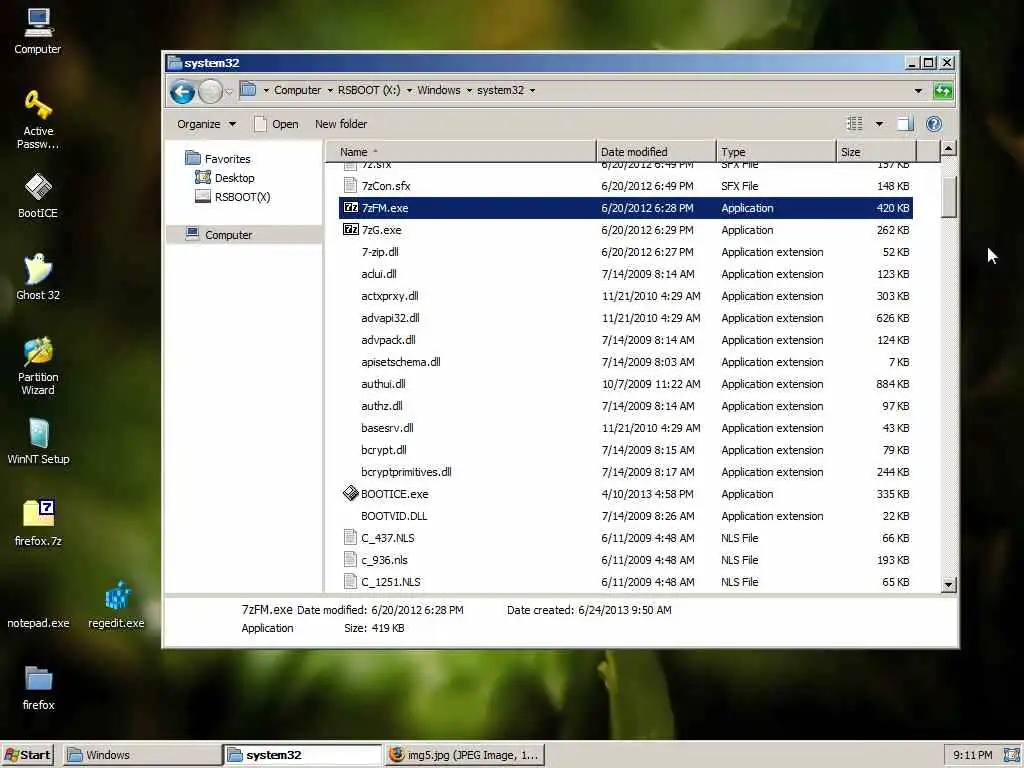Click the New folder button
This screenshot has height=768, width=1024.
[341, 124]
